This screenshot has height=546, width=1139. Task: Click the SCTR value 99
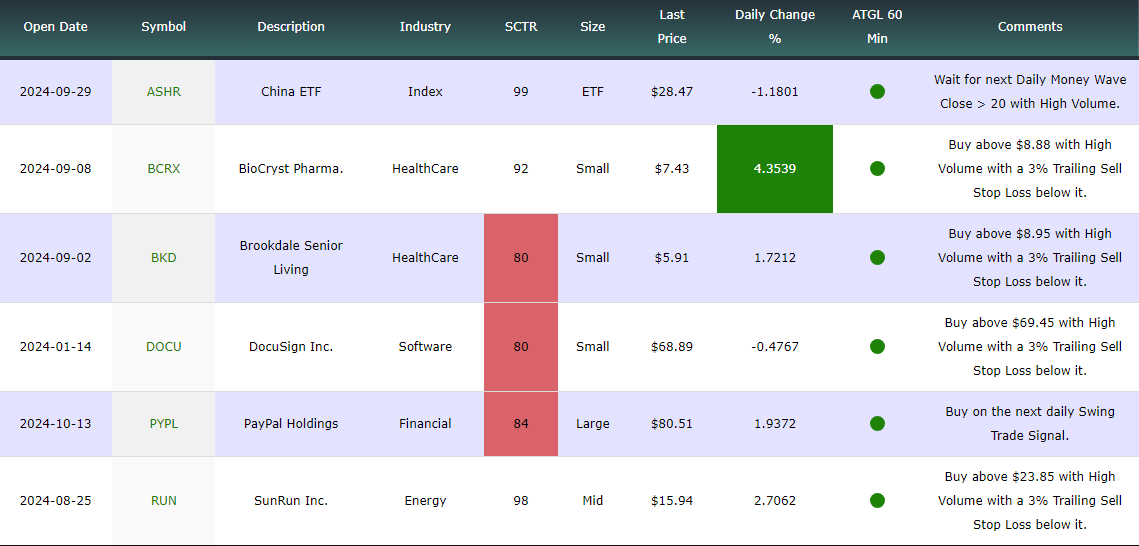tap(520, 91)
